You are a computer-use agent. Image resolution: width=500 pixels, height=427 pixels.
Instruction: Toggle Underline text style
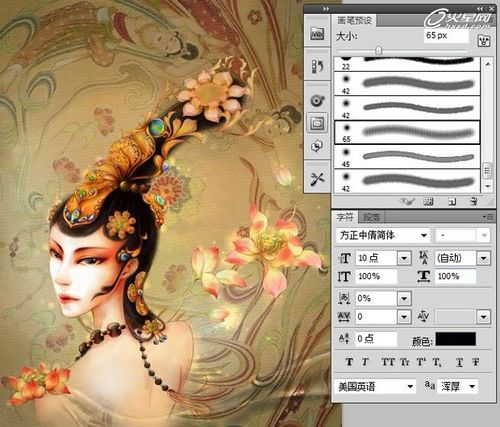tap(459, 362)
